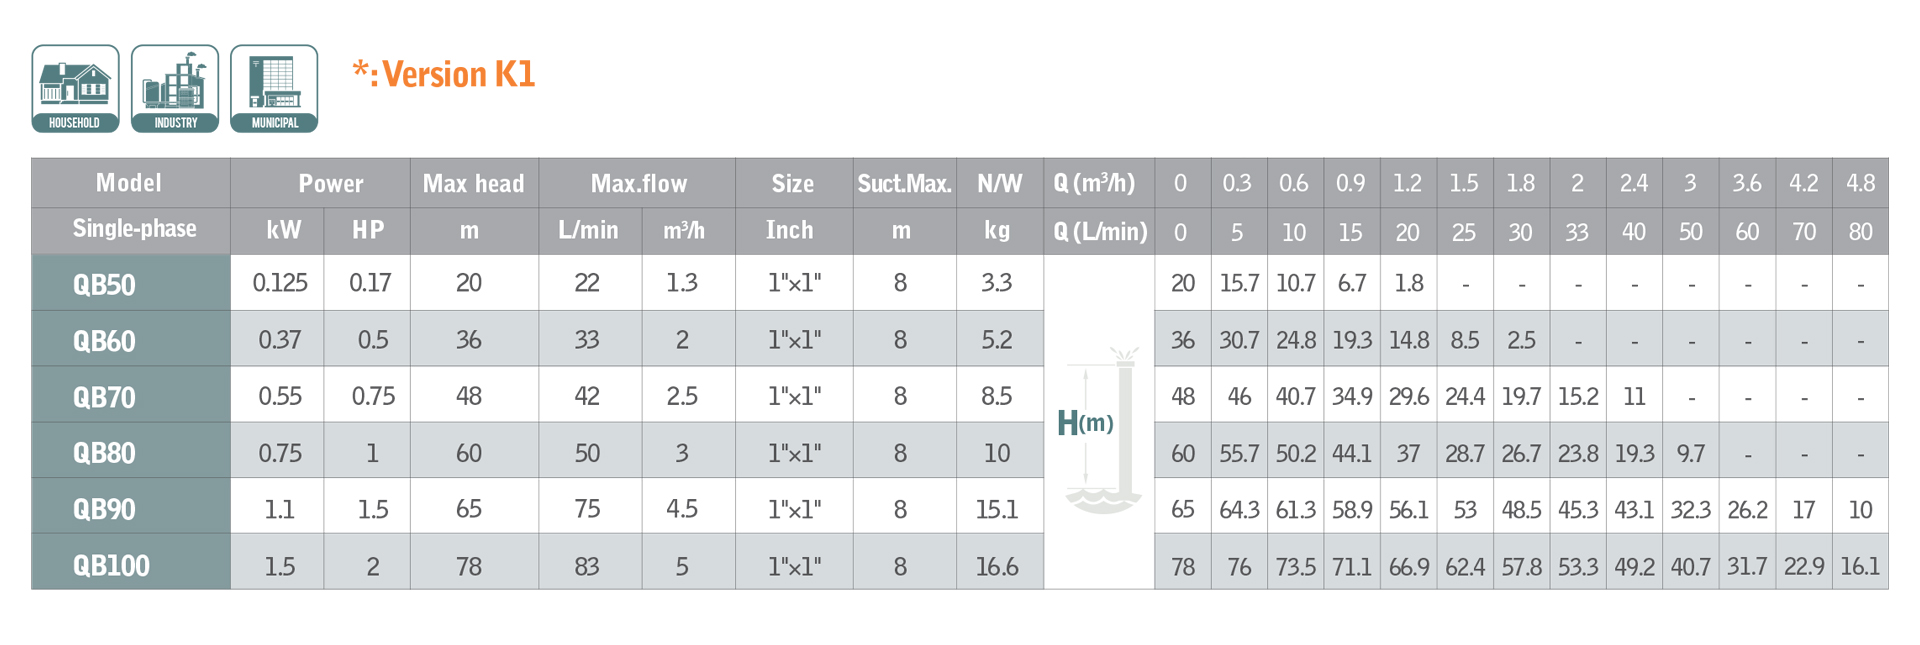Click the QB100 model name

pos(111,566)
